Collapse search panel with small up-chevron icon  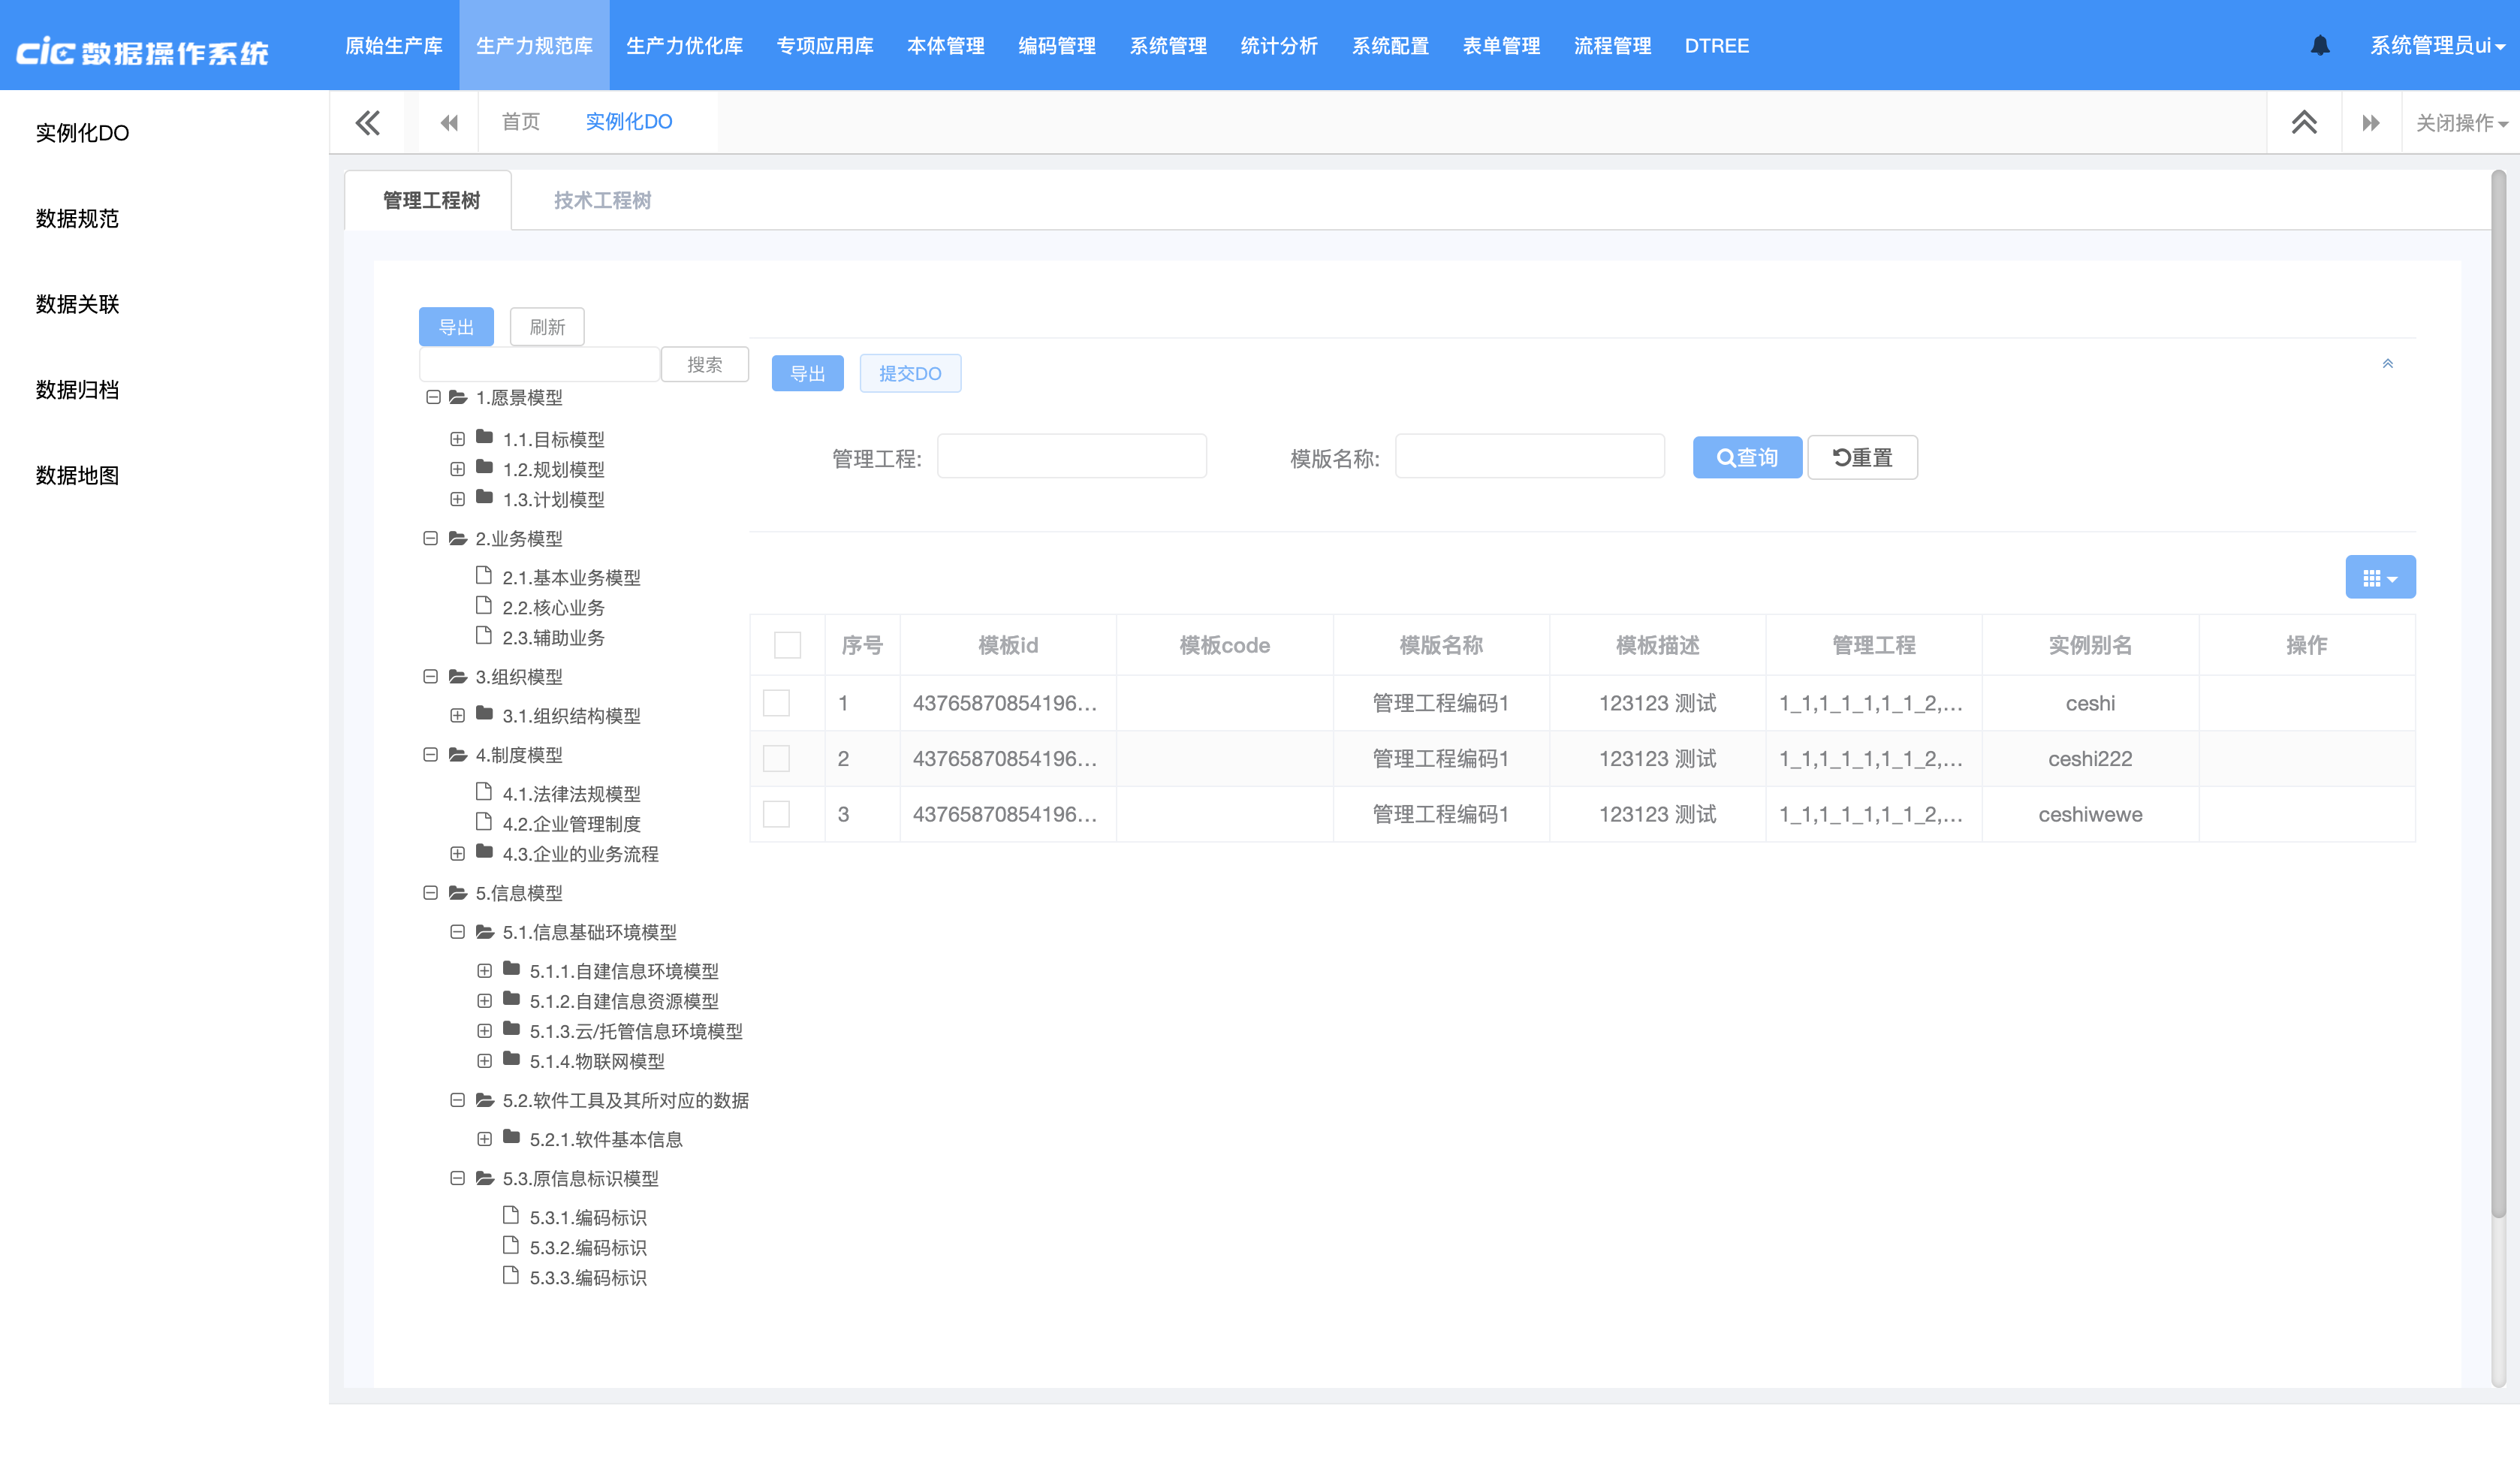click(x=2387, y=364)
